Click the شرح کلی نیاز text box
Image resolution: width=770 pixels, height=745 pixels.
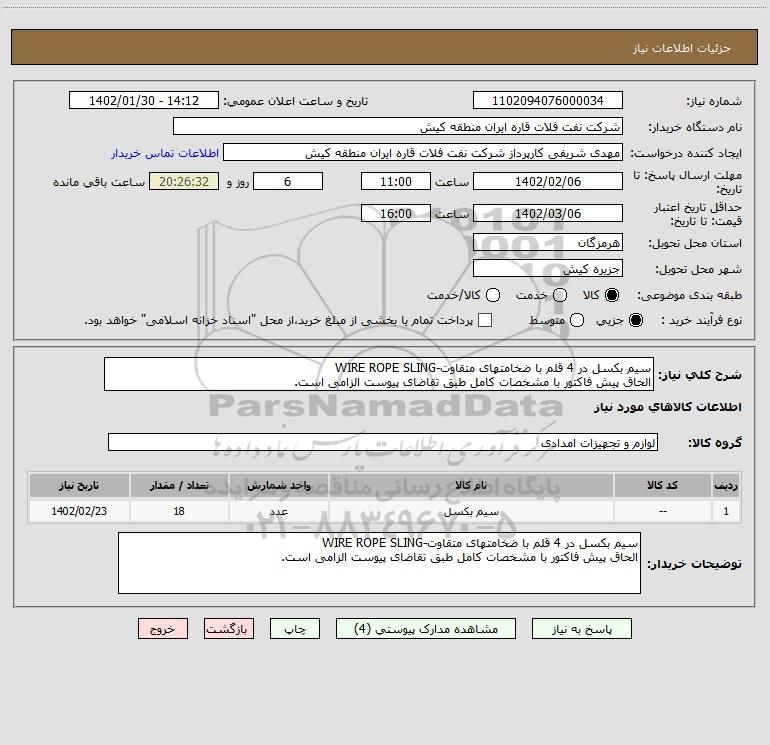point(379,375)
